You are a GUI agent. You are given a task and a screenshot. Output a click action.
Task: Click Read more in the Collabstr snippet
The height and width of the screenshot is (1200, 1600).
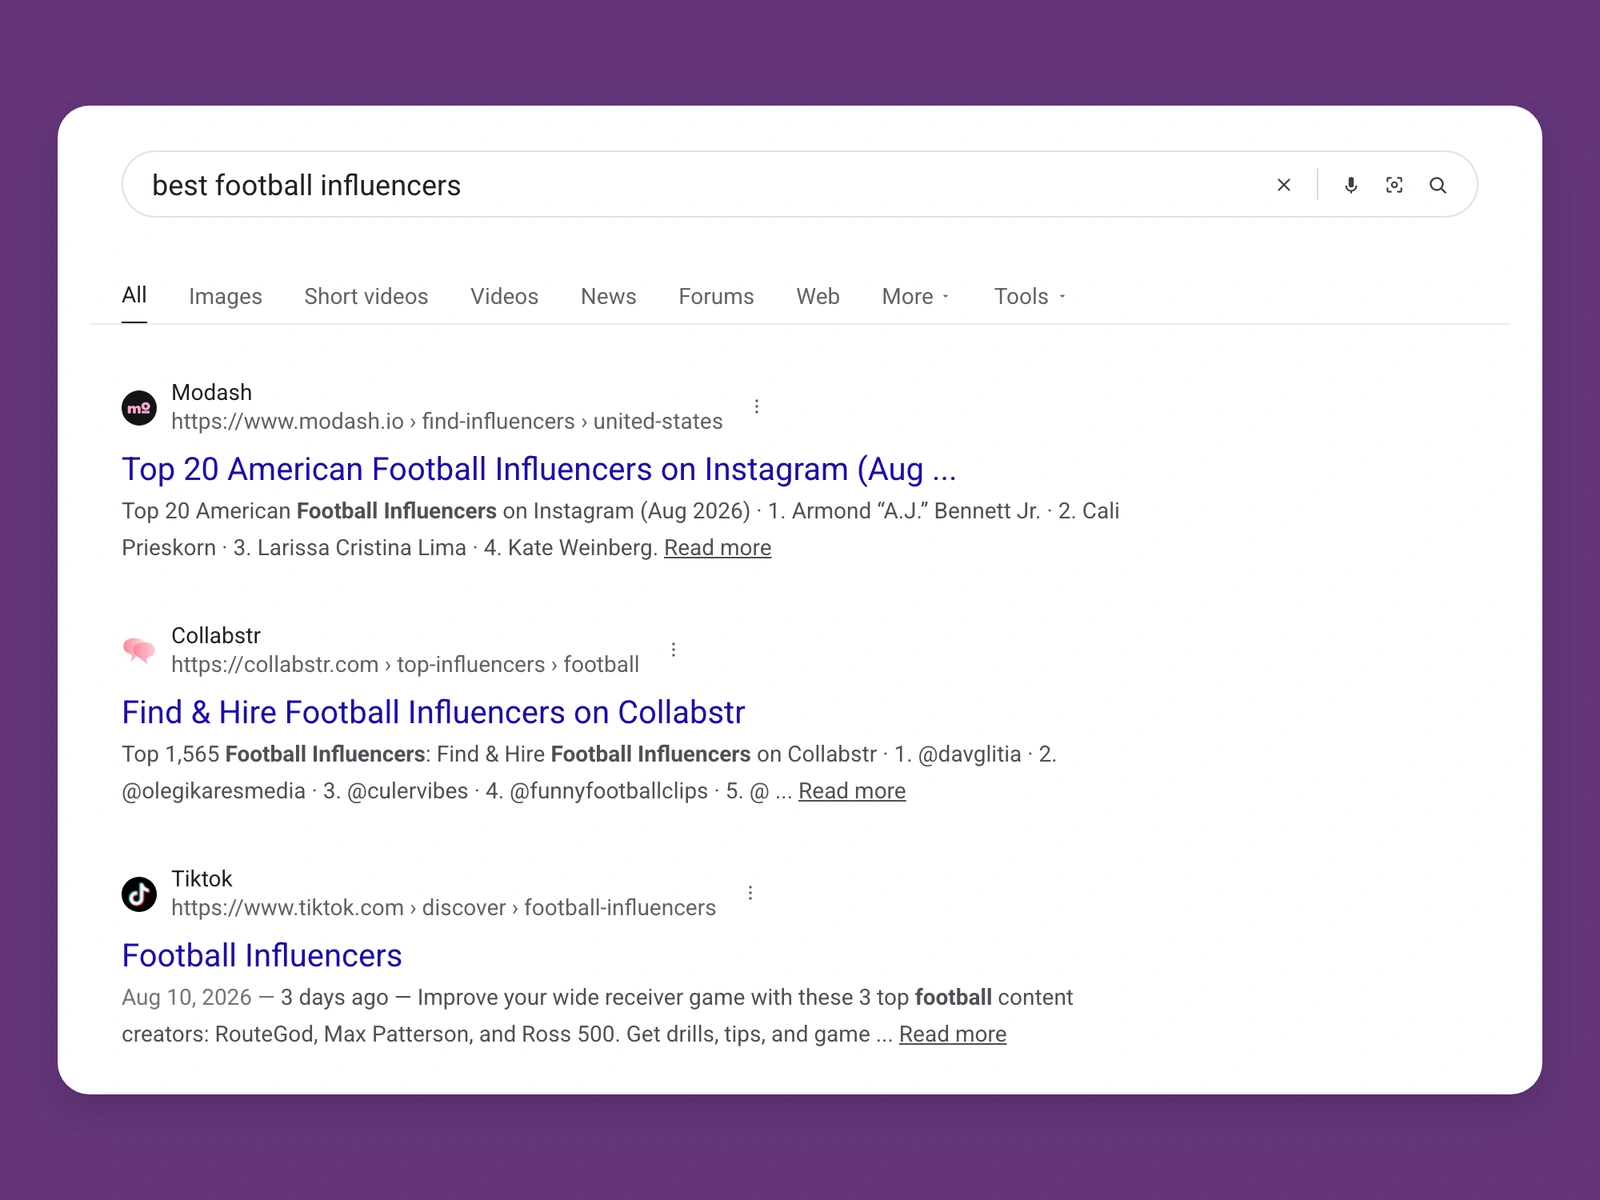pos(852,791)
